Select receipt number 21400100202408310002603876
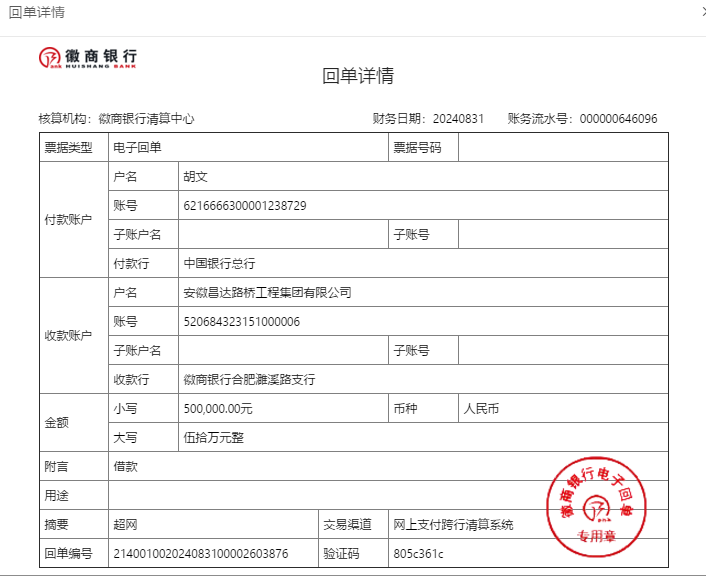The height and width of the screenshot is (585, 706). tap(201, 554)
